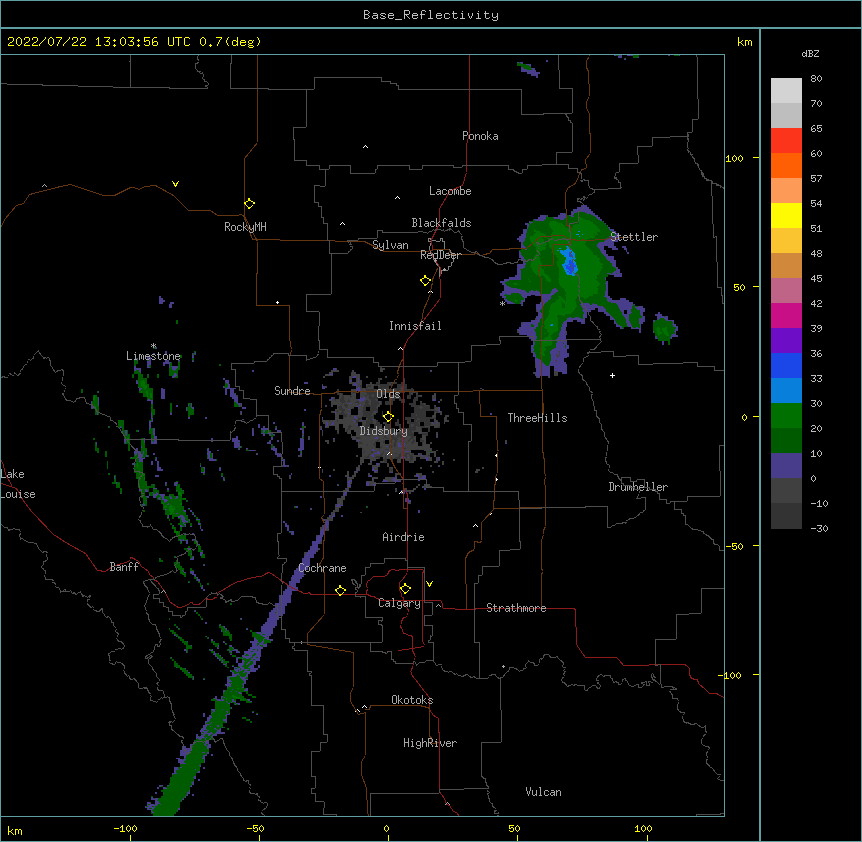Click the Vulcan label

pos(543,792)
